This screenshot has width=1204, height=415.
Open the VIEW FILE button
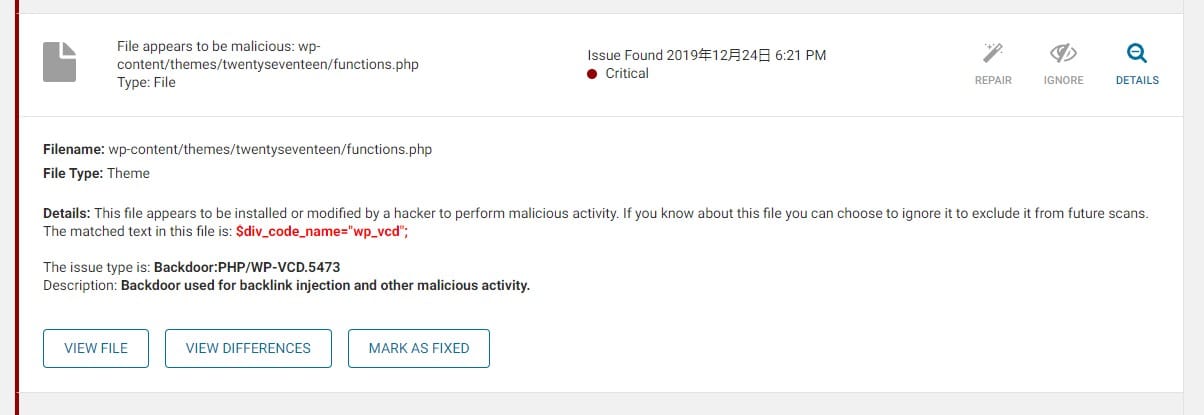[x=96, y=348]
